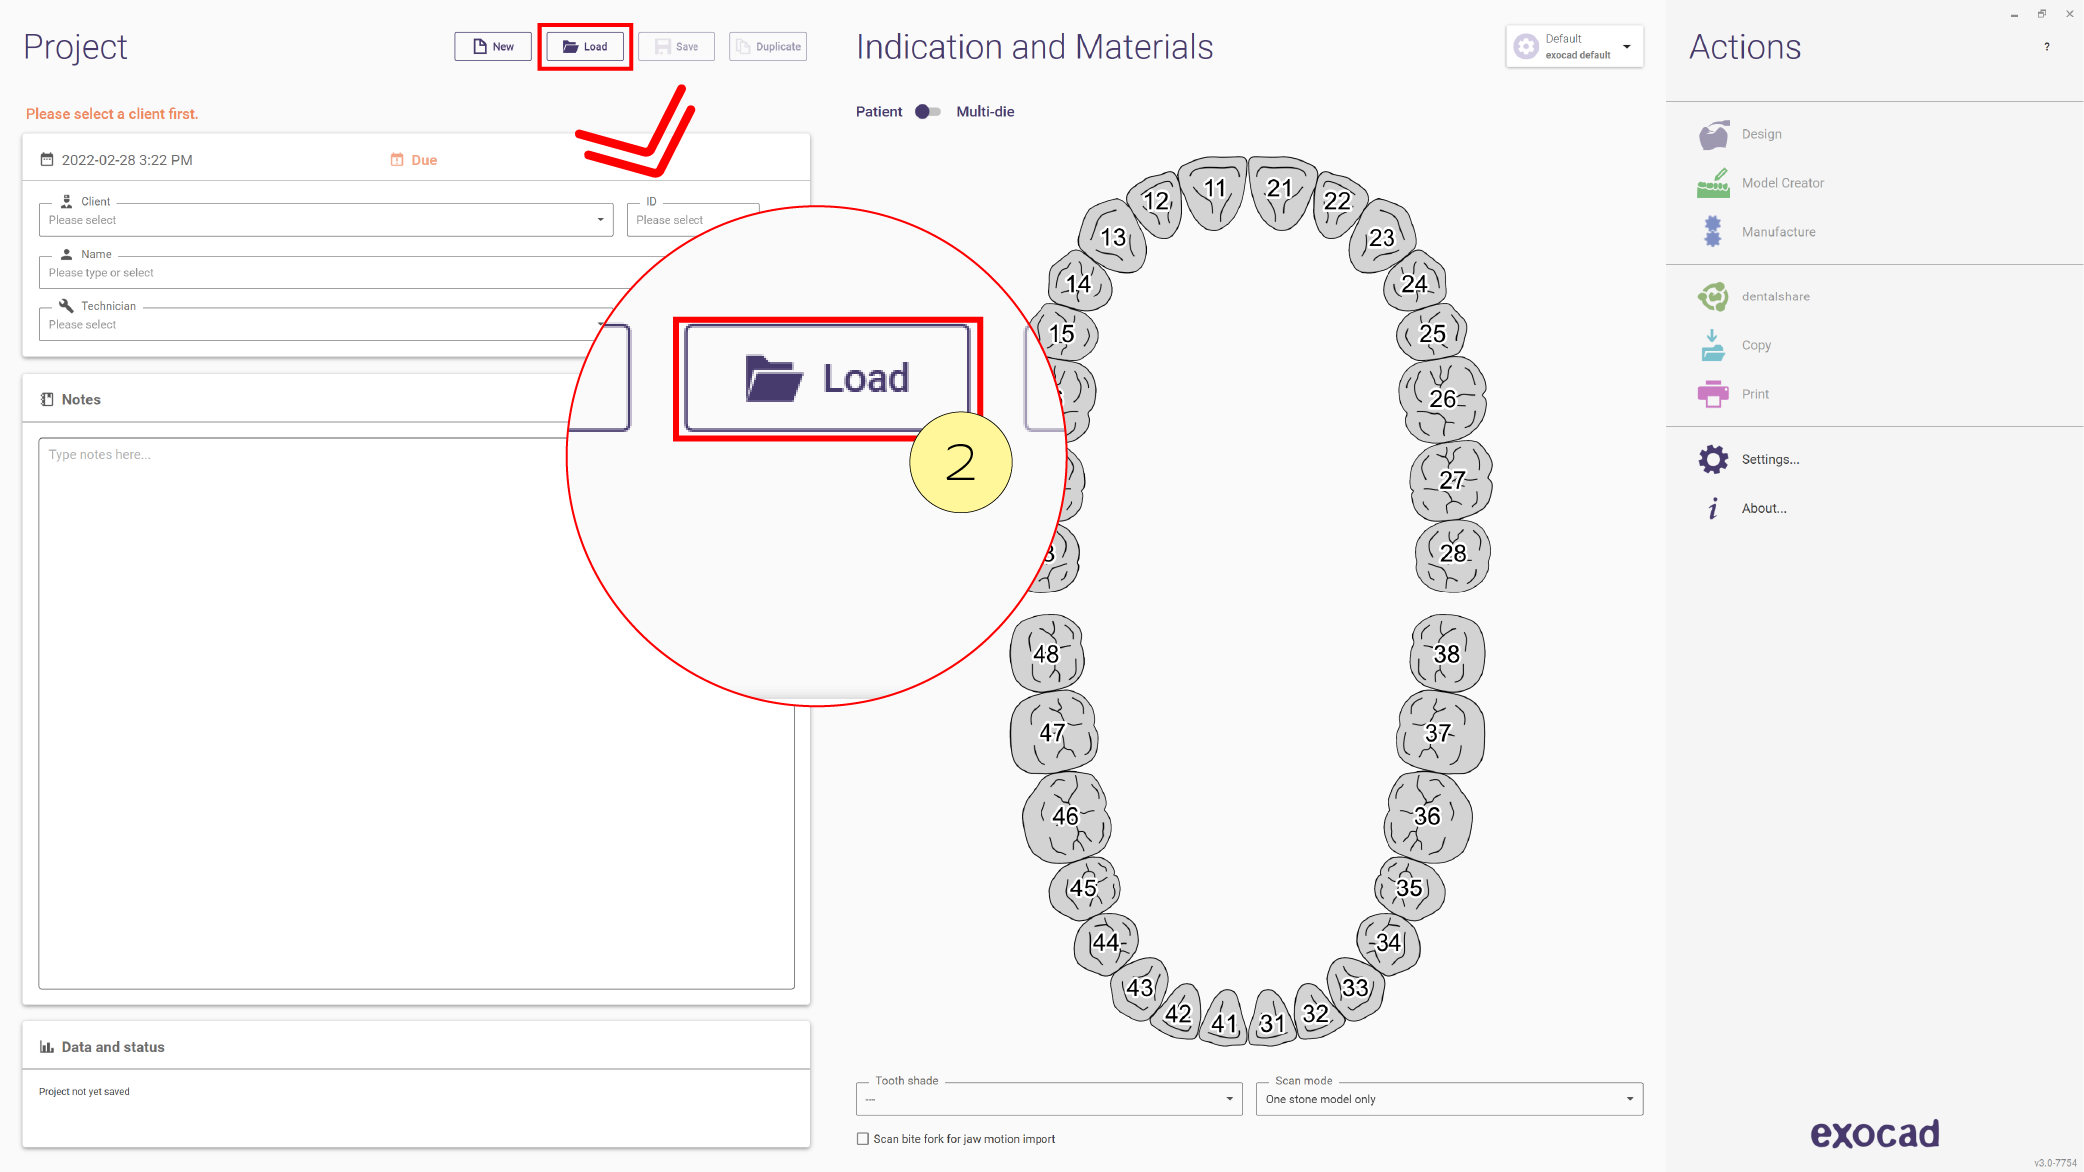
Task: Open the Default exocad default preset menu
Action: point(1574,47)
